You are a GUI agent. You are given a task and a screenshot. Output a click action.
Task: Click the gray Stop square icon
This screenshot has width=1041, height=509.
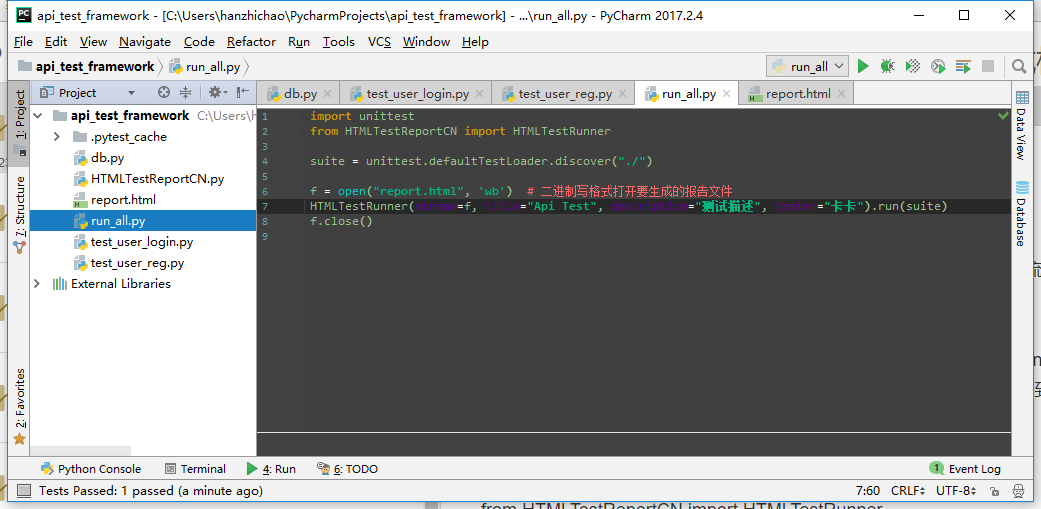coord(988,66)
